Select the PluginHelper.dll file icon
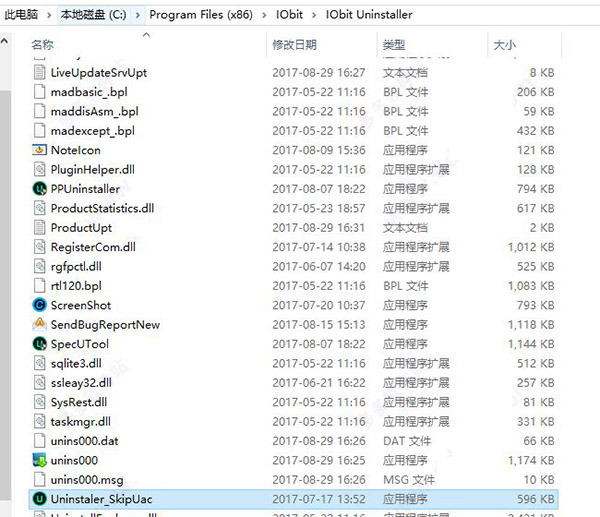 39,170
